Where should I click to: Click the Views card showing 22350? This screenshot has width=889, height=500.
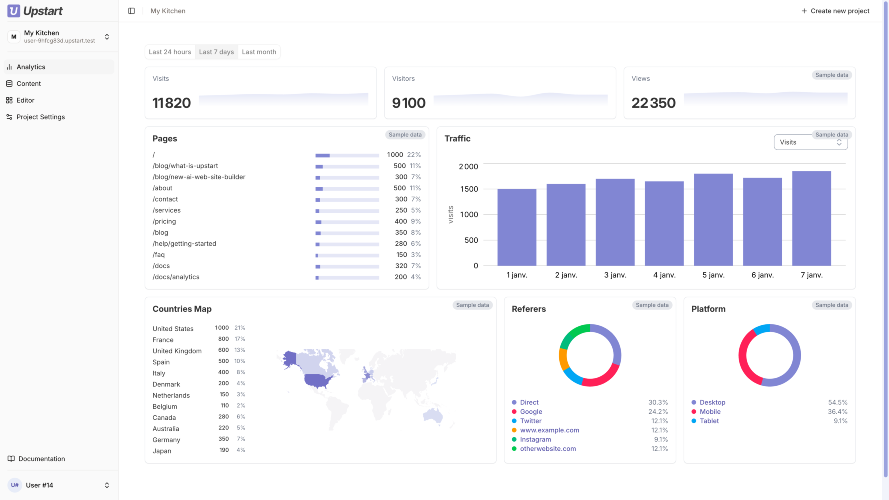739,93
